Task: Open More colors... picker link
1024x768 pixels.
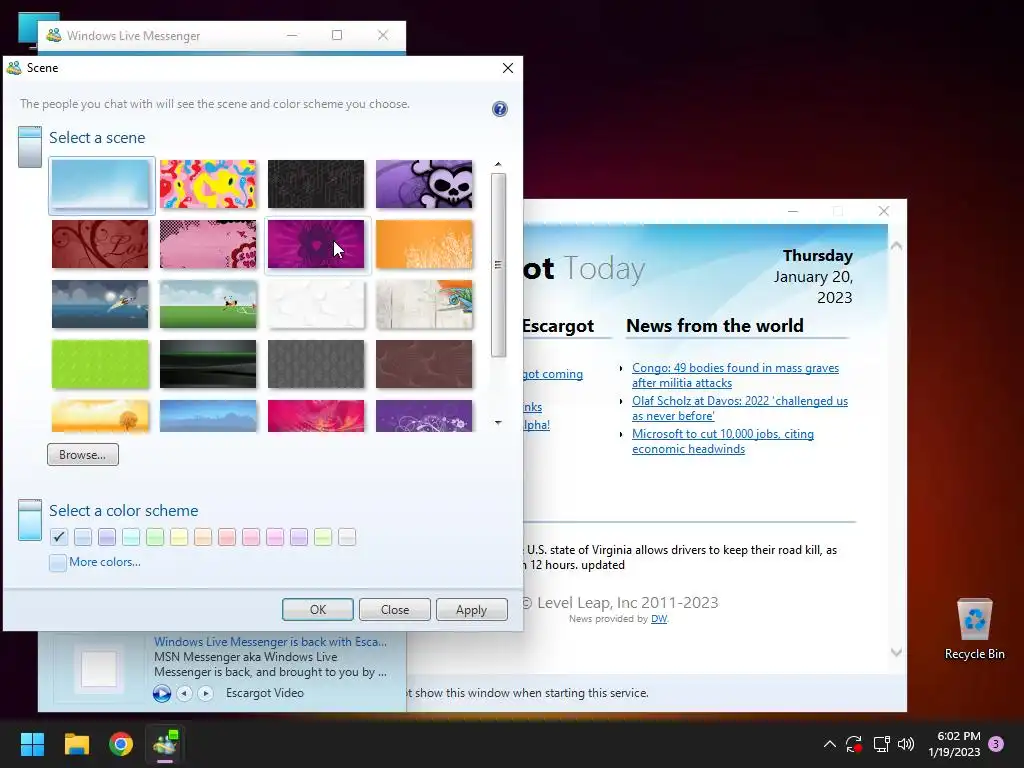Action: (x=104, y=562)
